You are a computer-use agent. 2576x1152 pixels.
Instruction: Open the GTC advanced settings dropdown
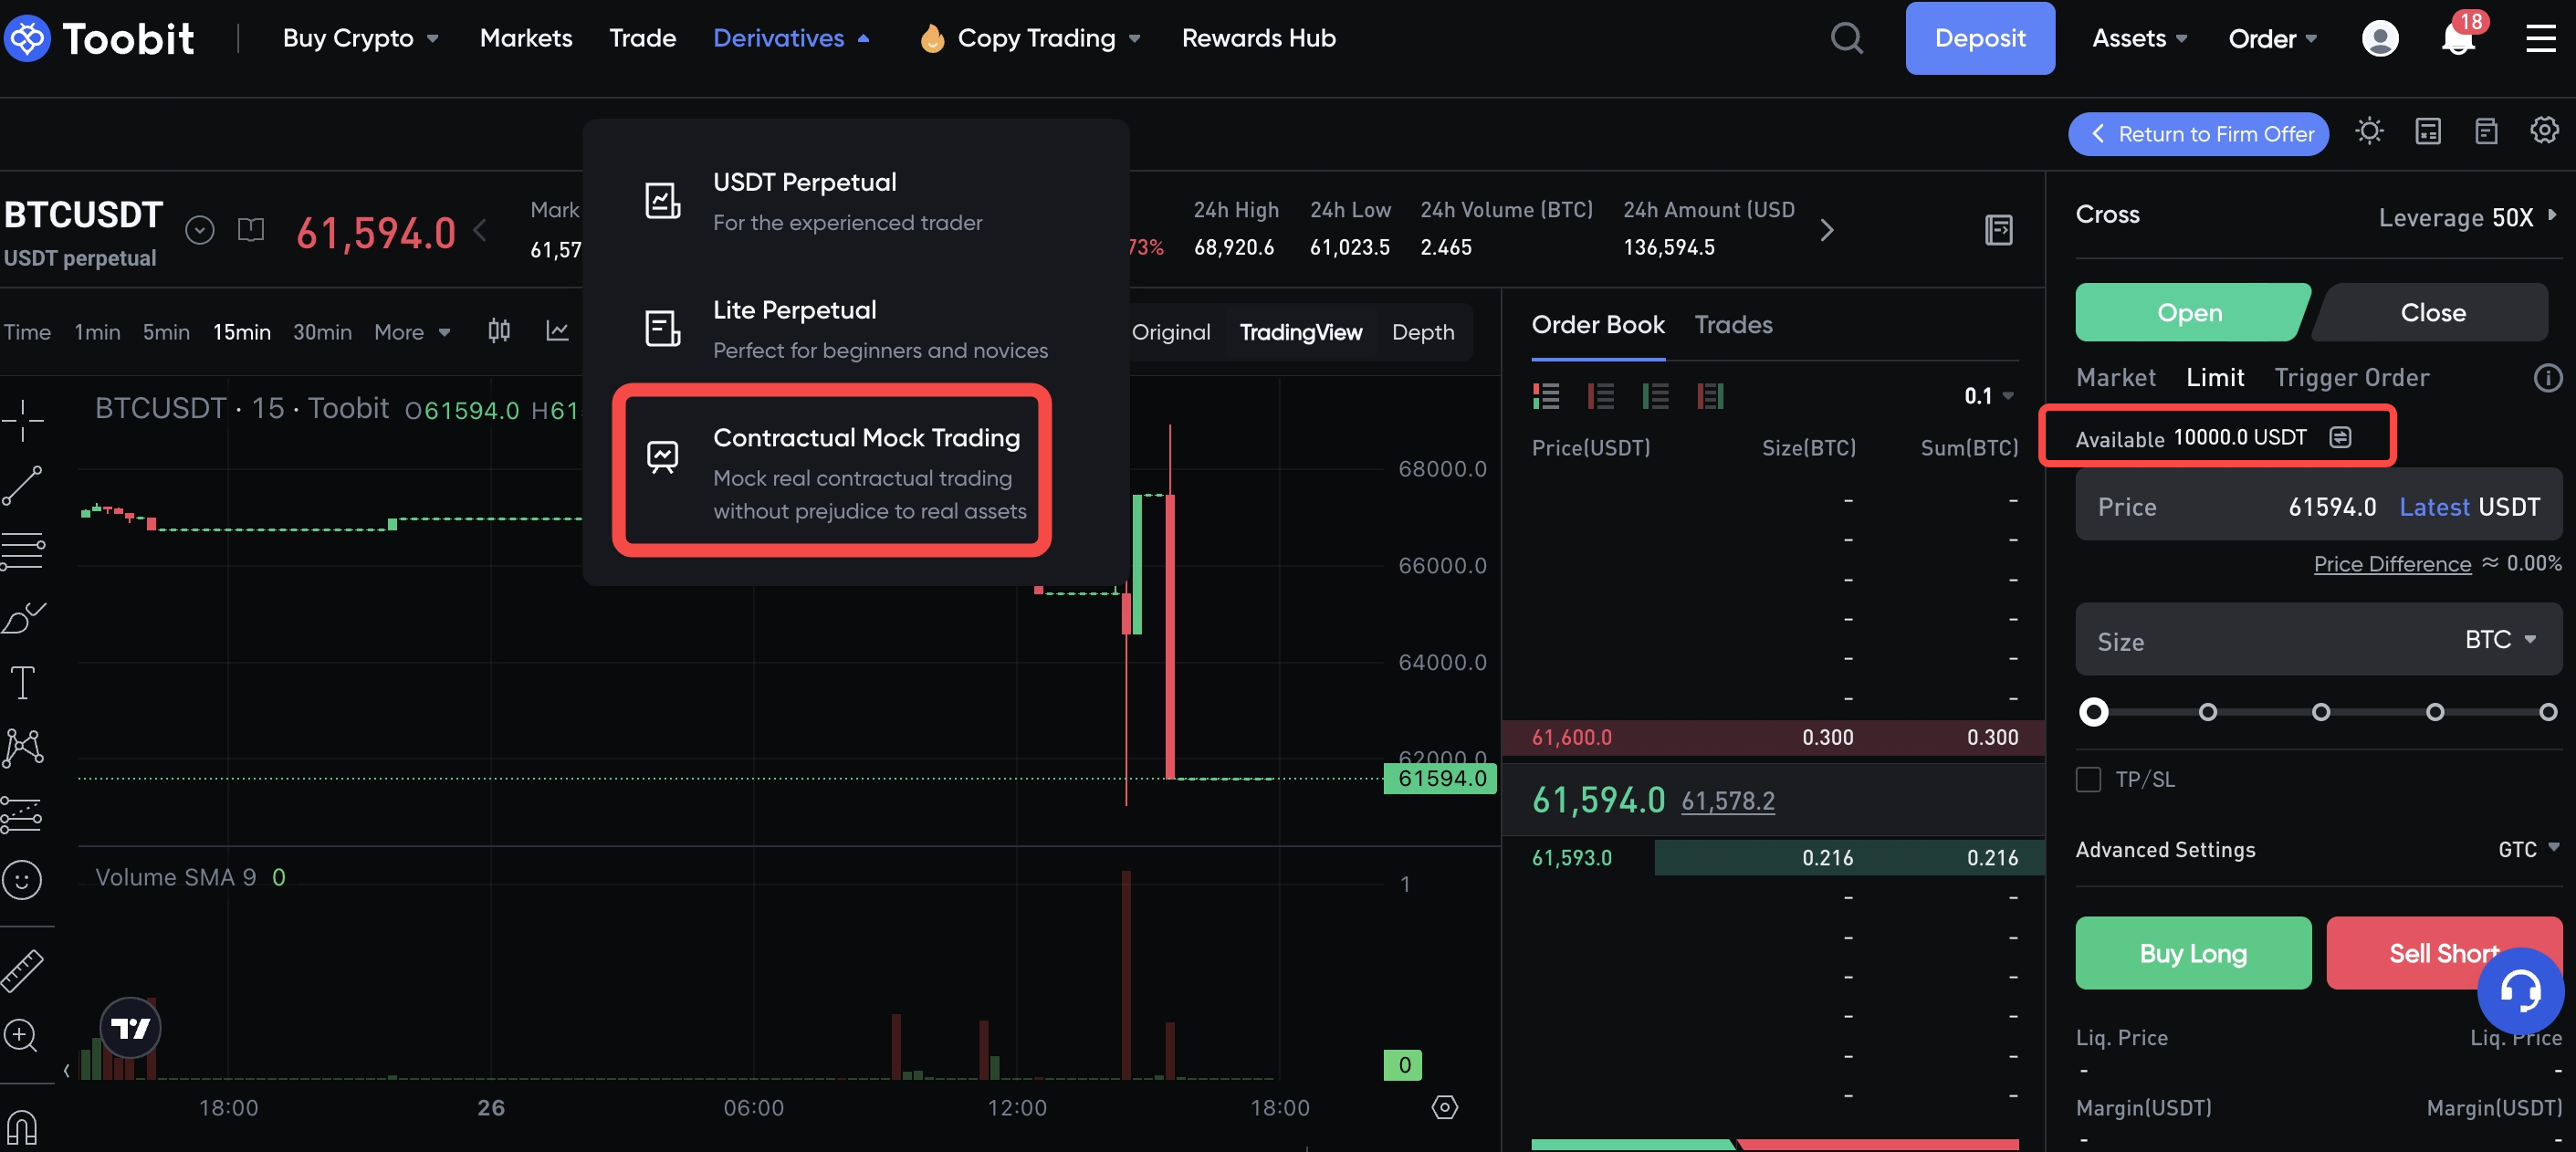[x=2527, y=849]
